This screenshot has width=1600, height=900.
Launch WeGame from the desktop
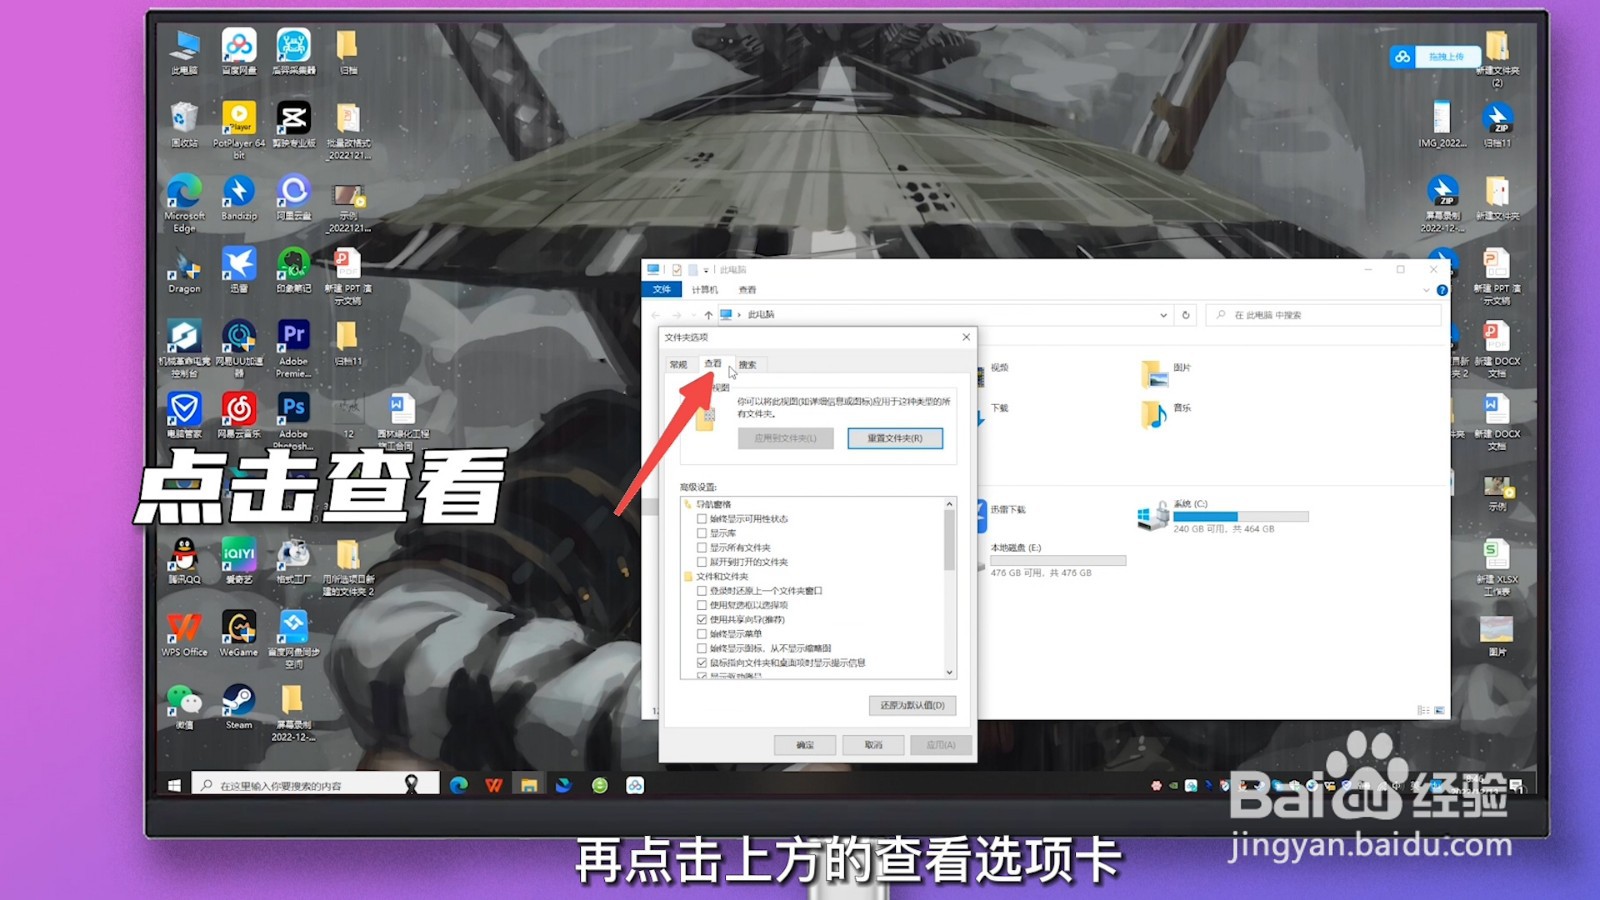click(x=239, y=634)
